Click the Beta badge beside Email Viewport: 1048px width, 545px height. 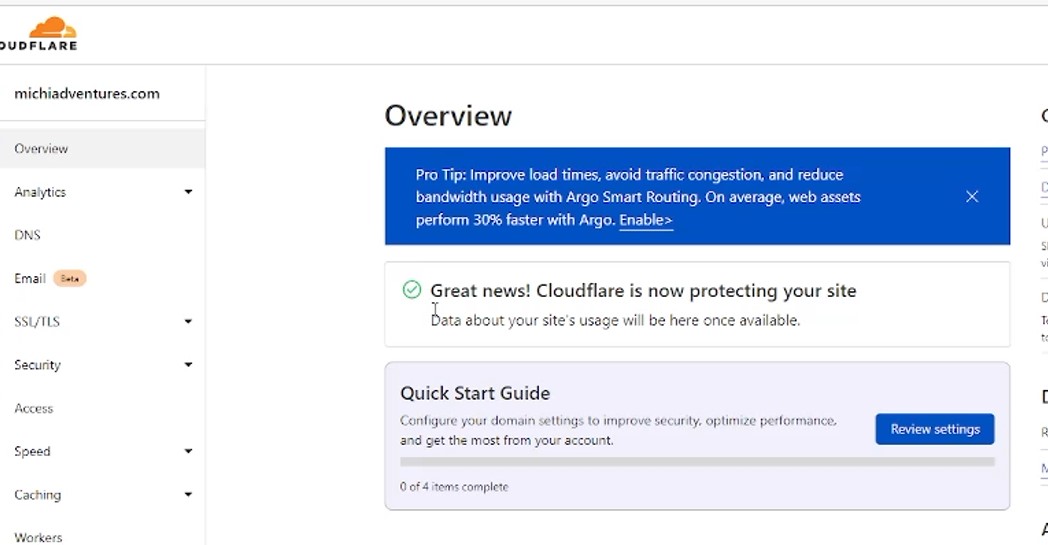70,278
